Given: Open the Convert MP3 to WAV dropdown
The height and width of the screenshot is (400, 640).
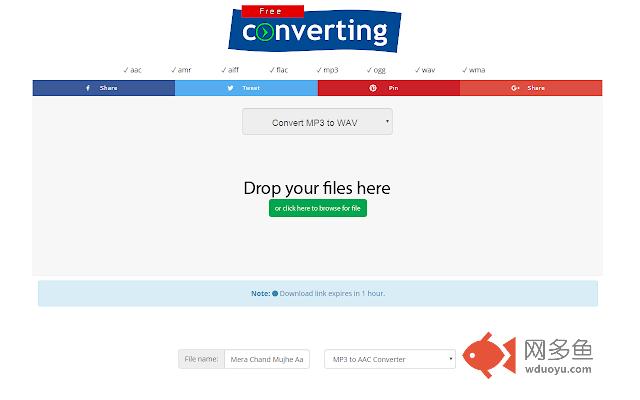Looking at the screenshot, I should [x=317, y=122].
